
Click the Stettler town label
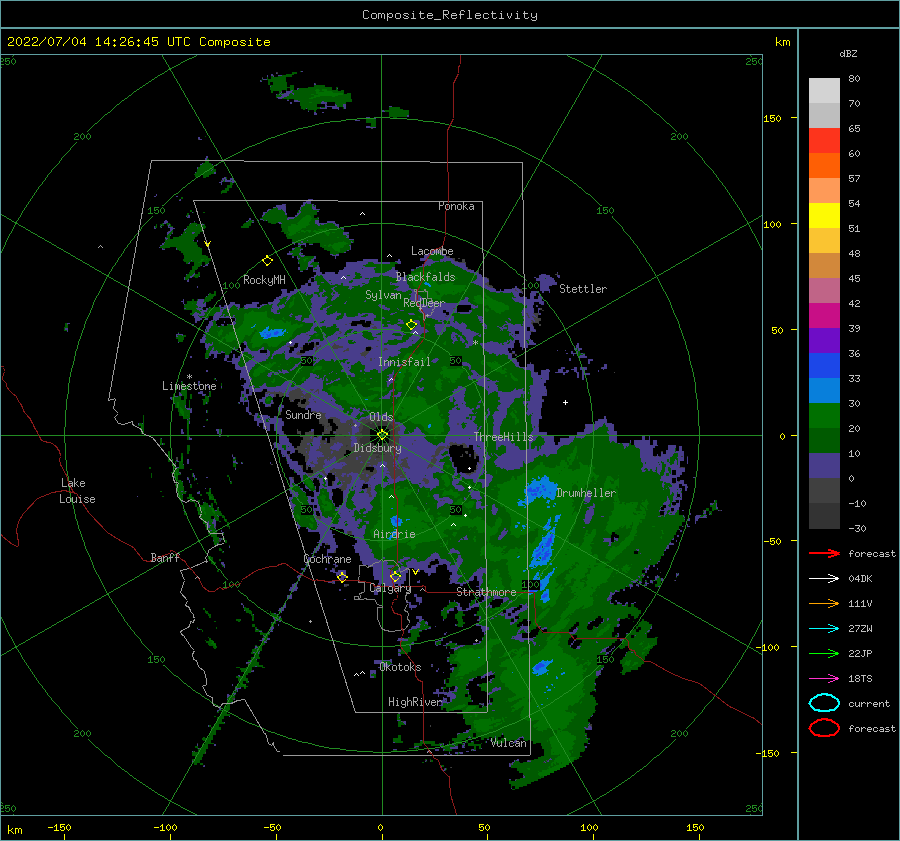click(583, 289)
